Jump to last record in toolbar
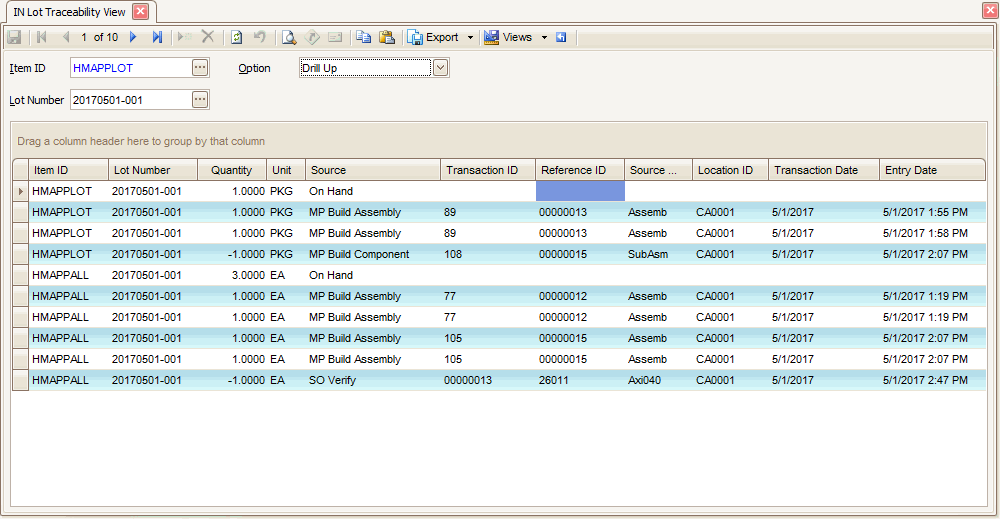 [x=157, y=37]
